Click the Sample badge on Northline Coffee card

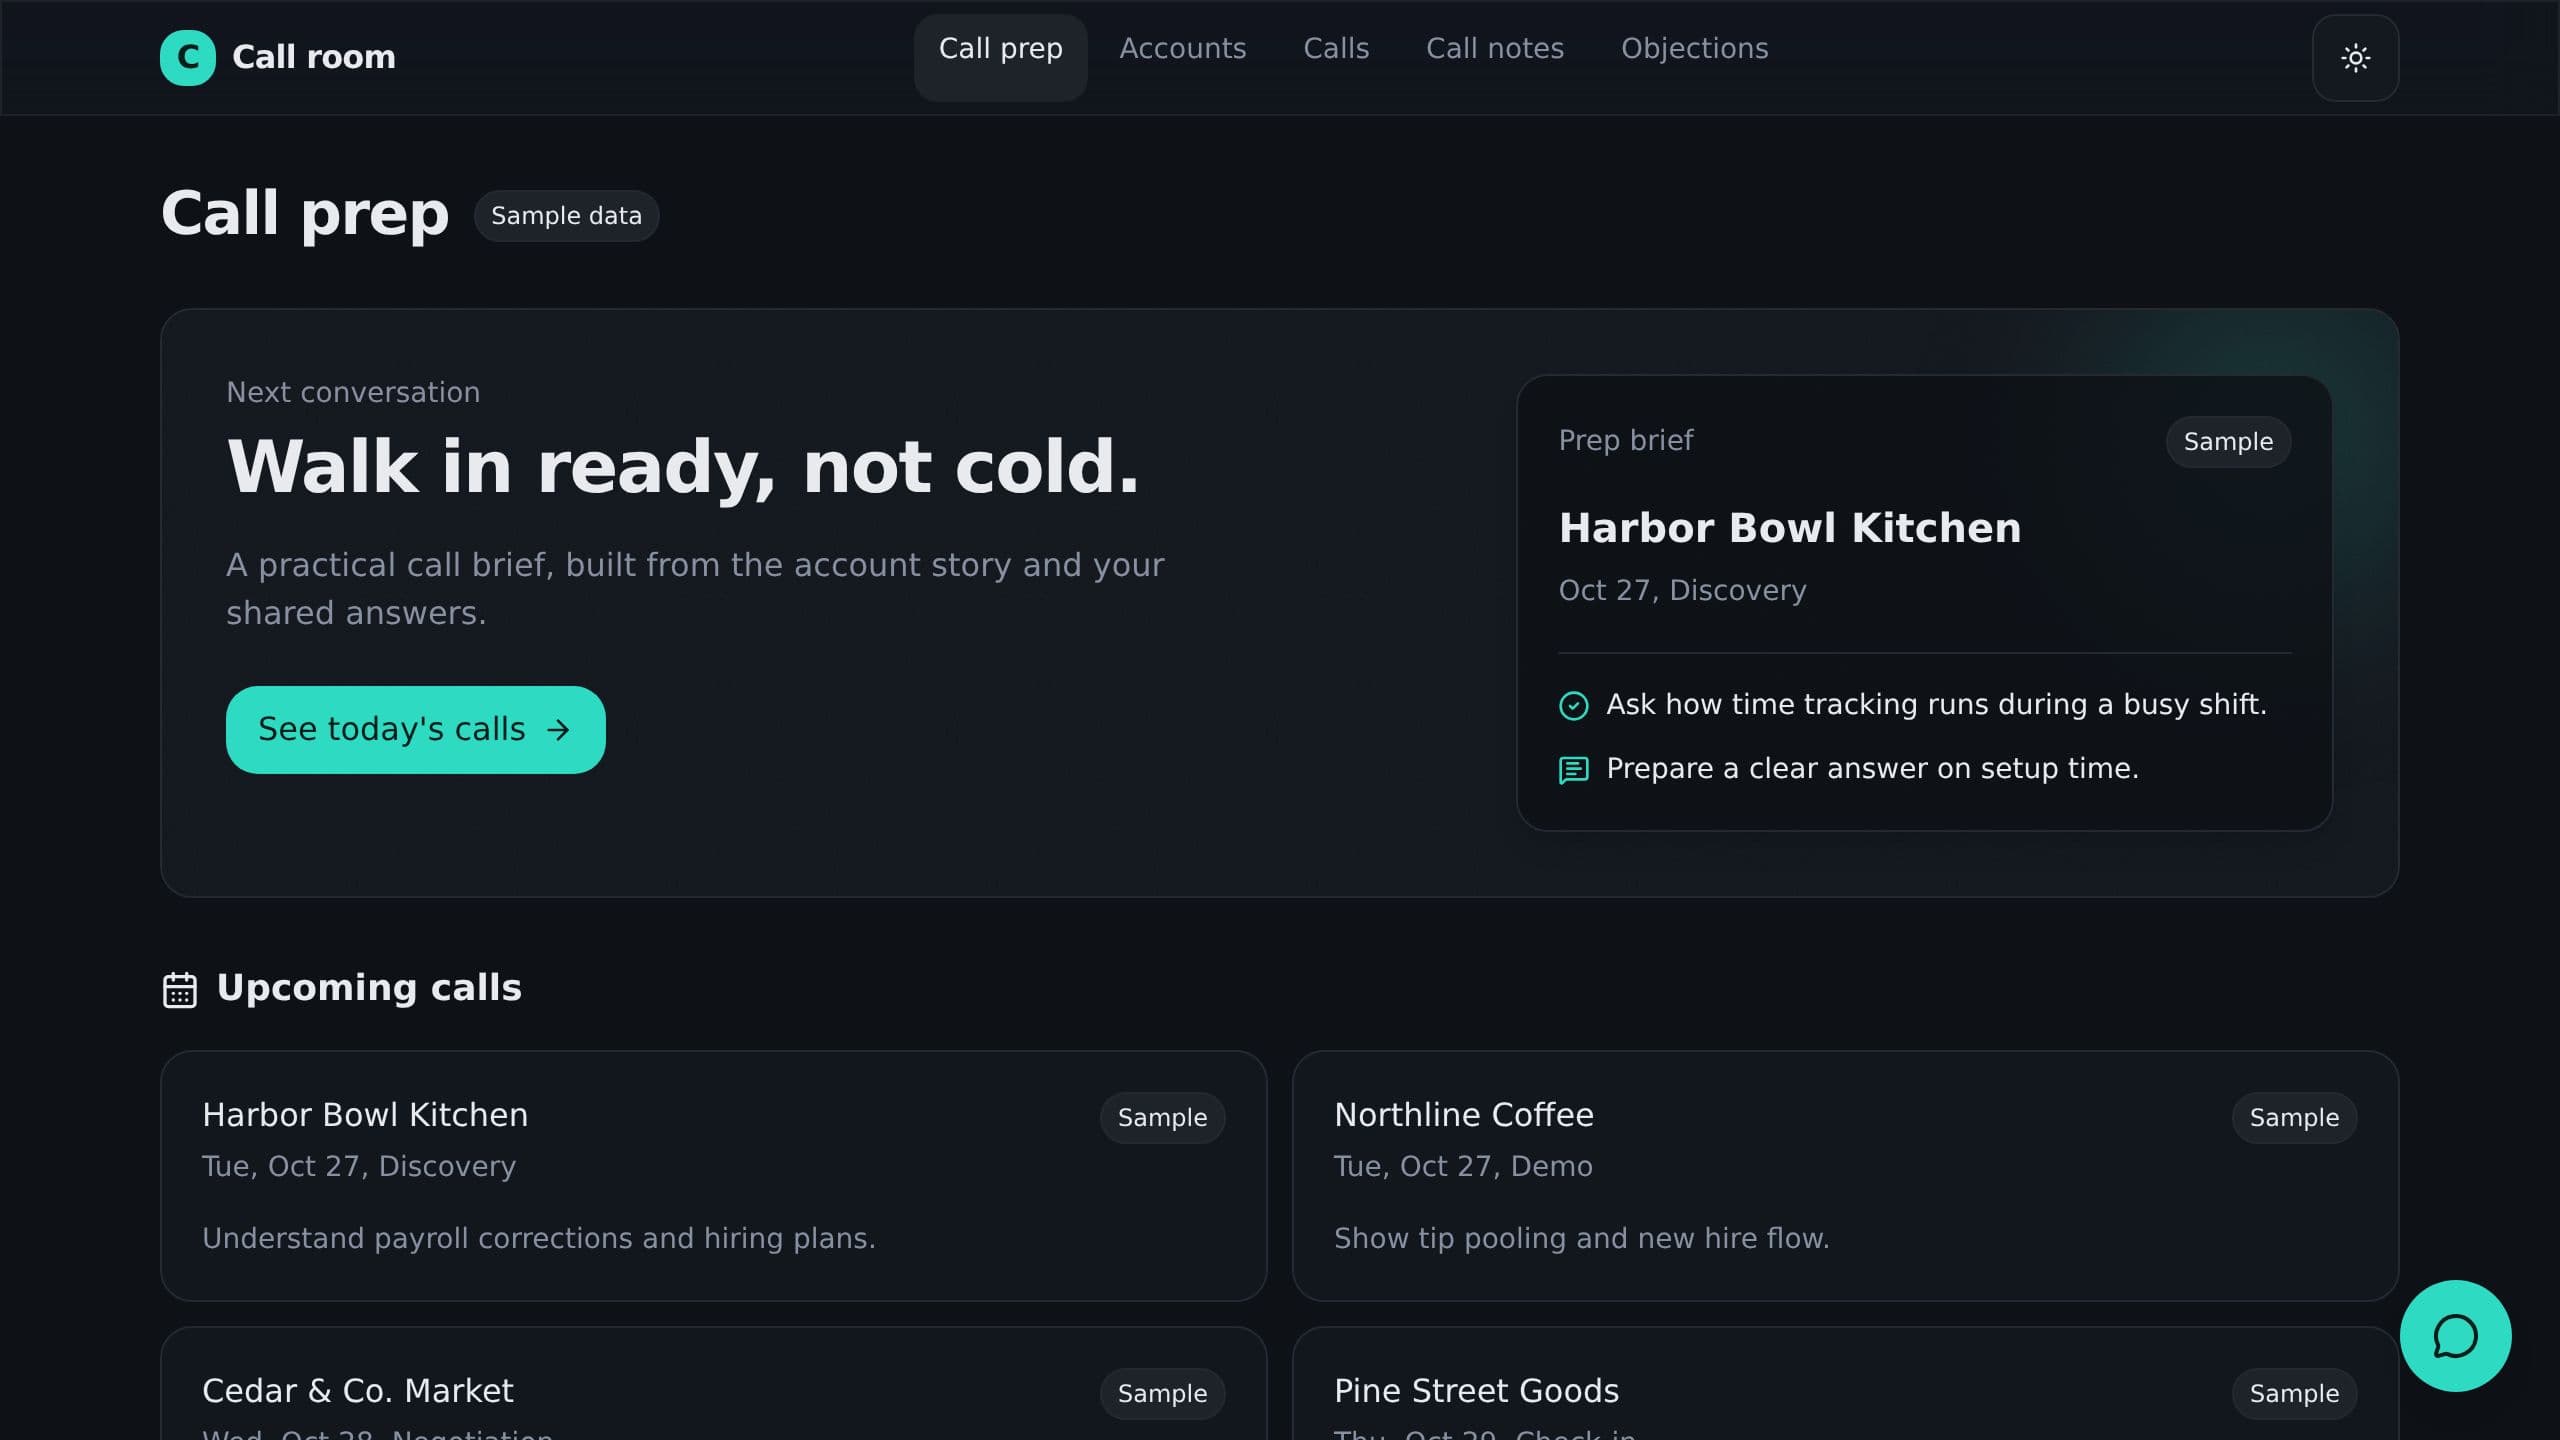tap(2294, 1118)
